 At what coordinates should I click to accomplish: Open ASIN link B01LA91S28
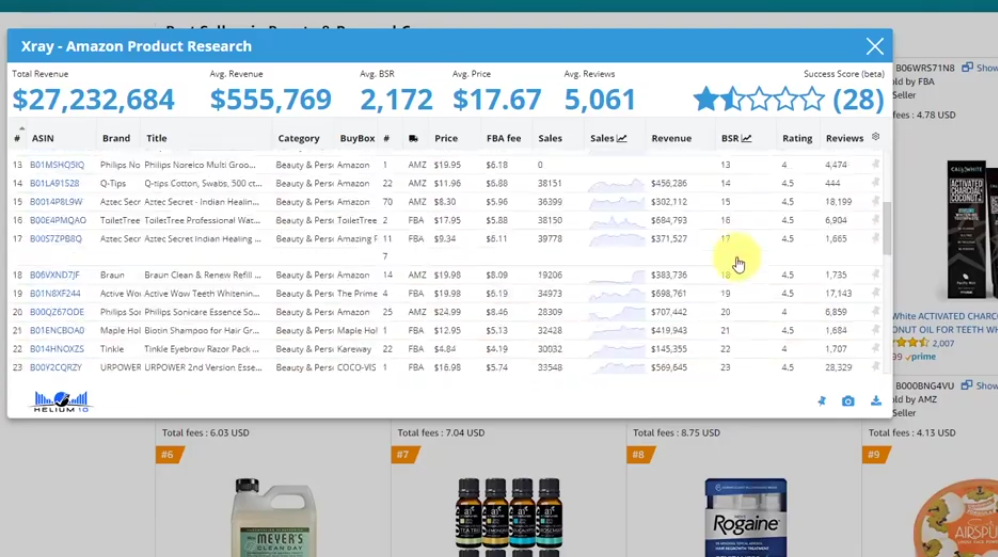click(x=54, y=183)
